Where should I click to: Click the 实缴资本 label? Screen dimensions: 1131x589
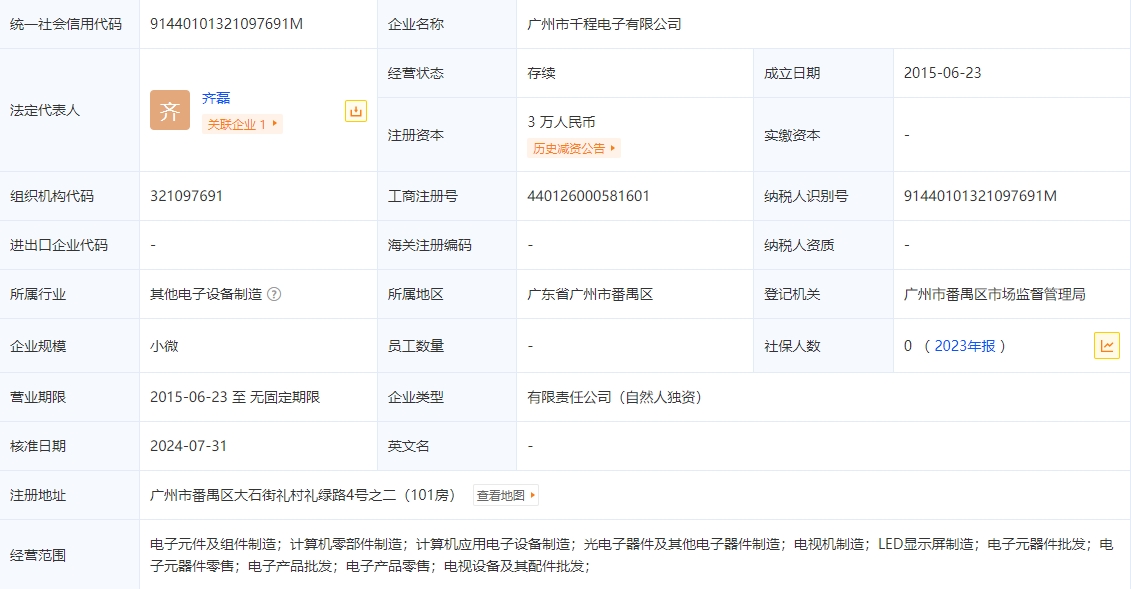[x=792, y=135]
